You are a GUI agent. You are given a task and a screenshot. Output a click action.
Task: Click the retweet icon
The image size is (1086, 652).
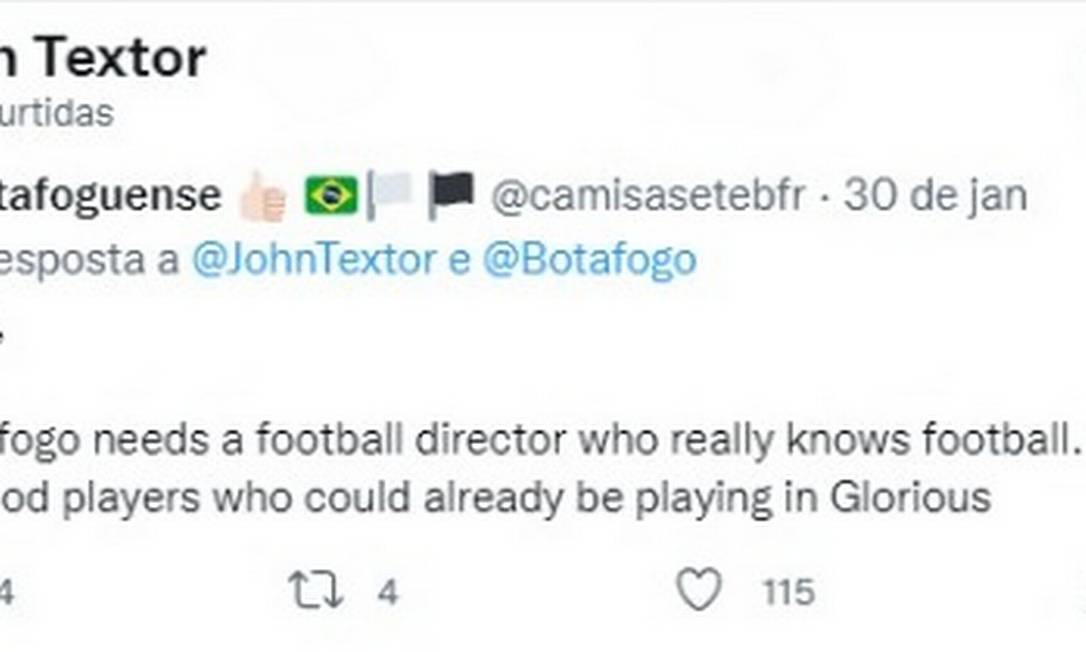click(315, 592)
